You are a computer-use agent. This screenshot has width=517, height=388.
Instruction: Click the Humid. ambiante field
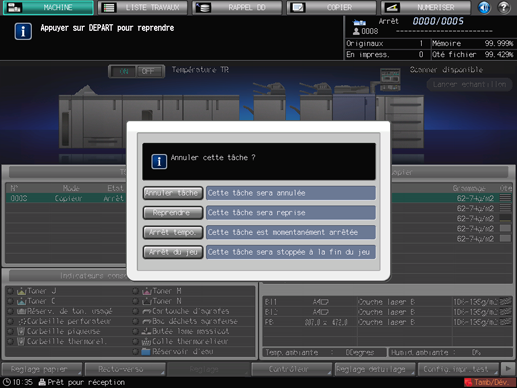coord(451,352)
